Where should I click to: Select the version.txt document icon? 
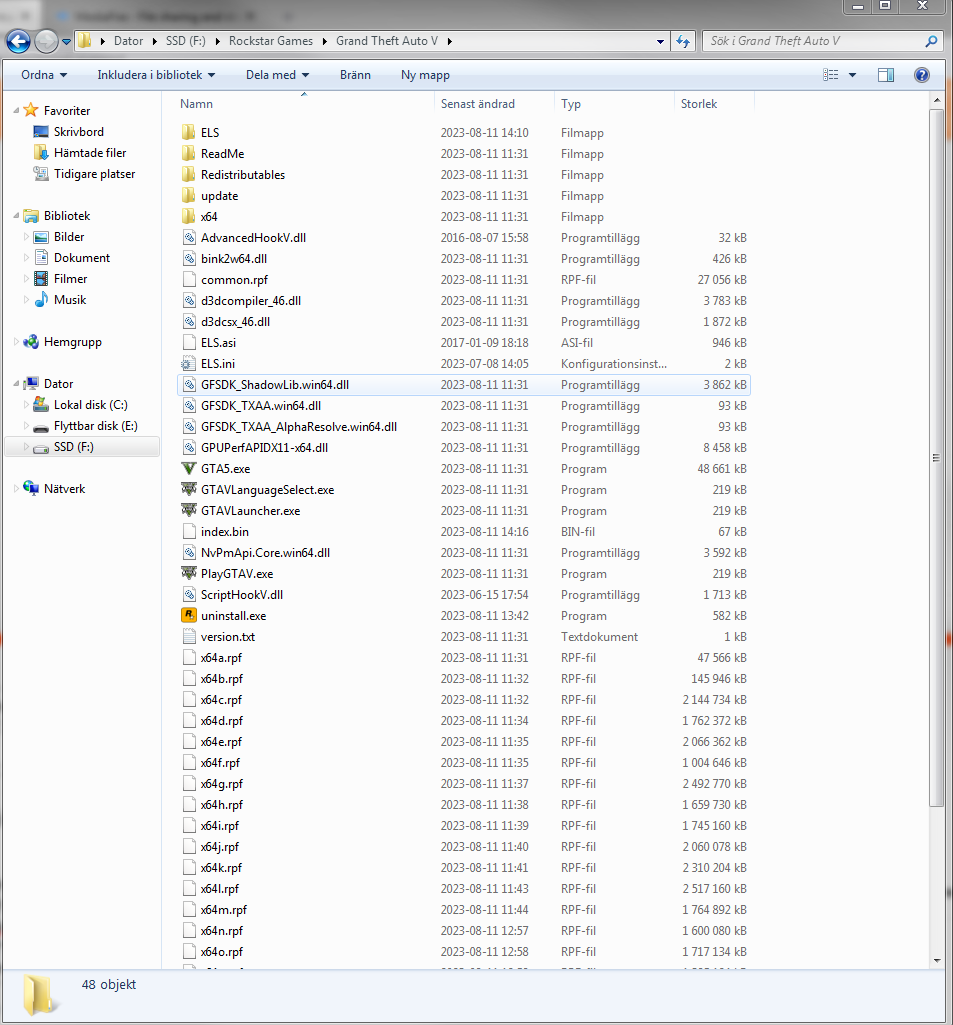click(x=189, y=636)
